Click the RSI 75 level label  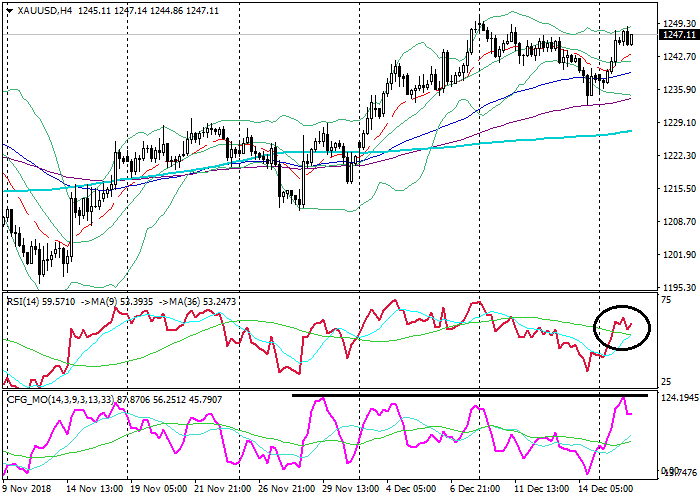tap(666, 299)
